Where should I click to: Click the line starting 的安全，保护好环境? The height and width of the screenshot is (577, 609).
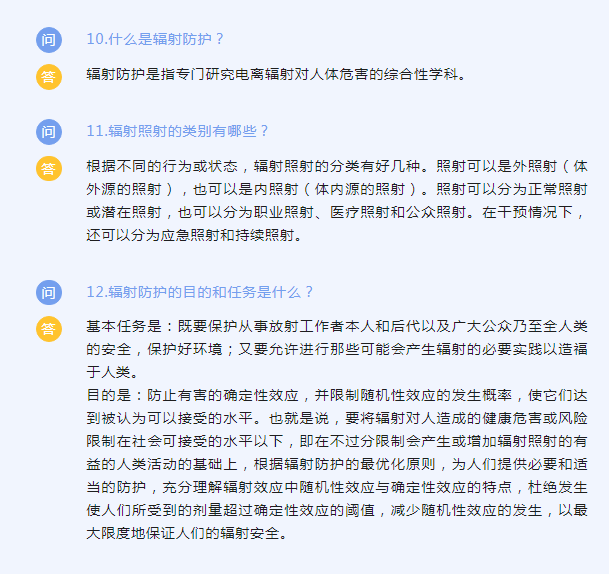point(337,349)
